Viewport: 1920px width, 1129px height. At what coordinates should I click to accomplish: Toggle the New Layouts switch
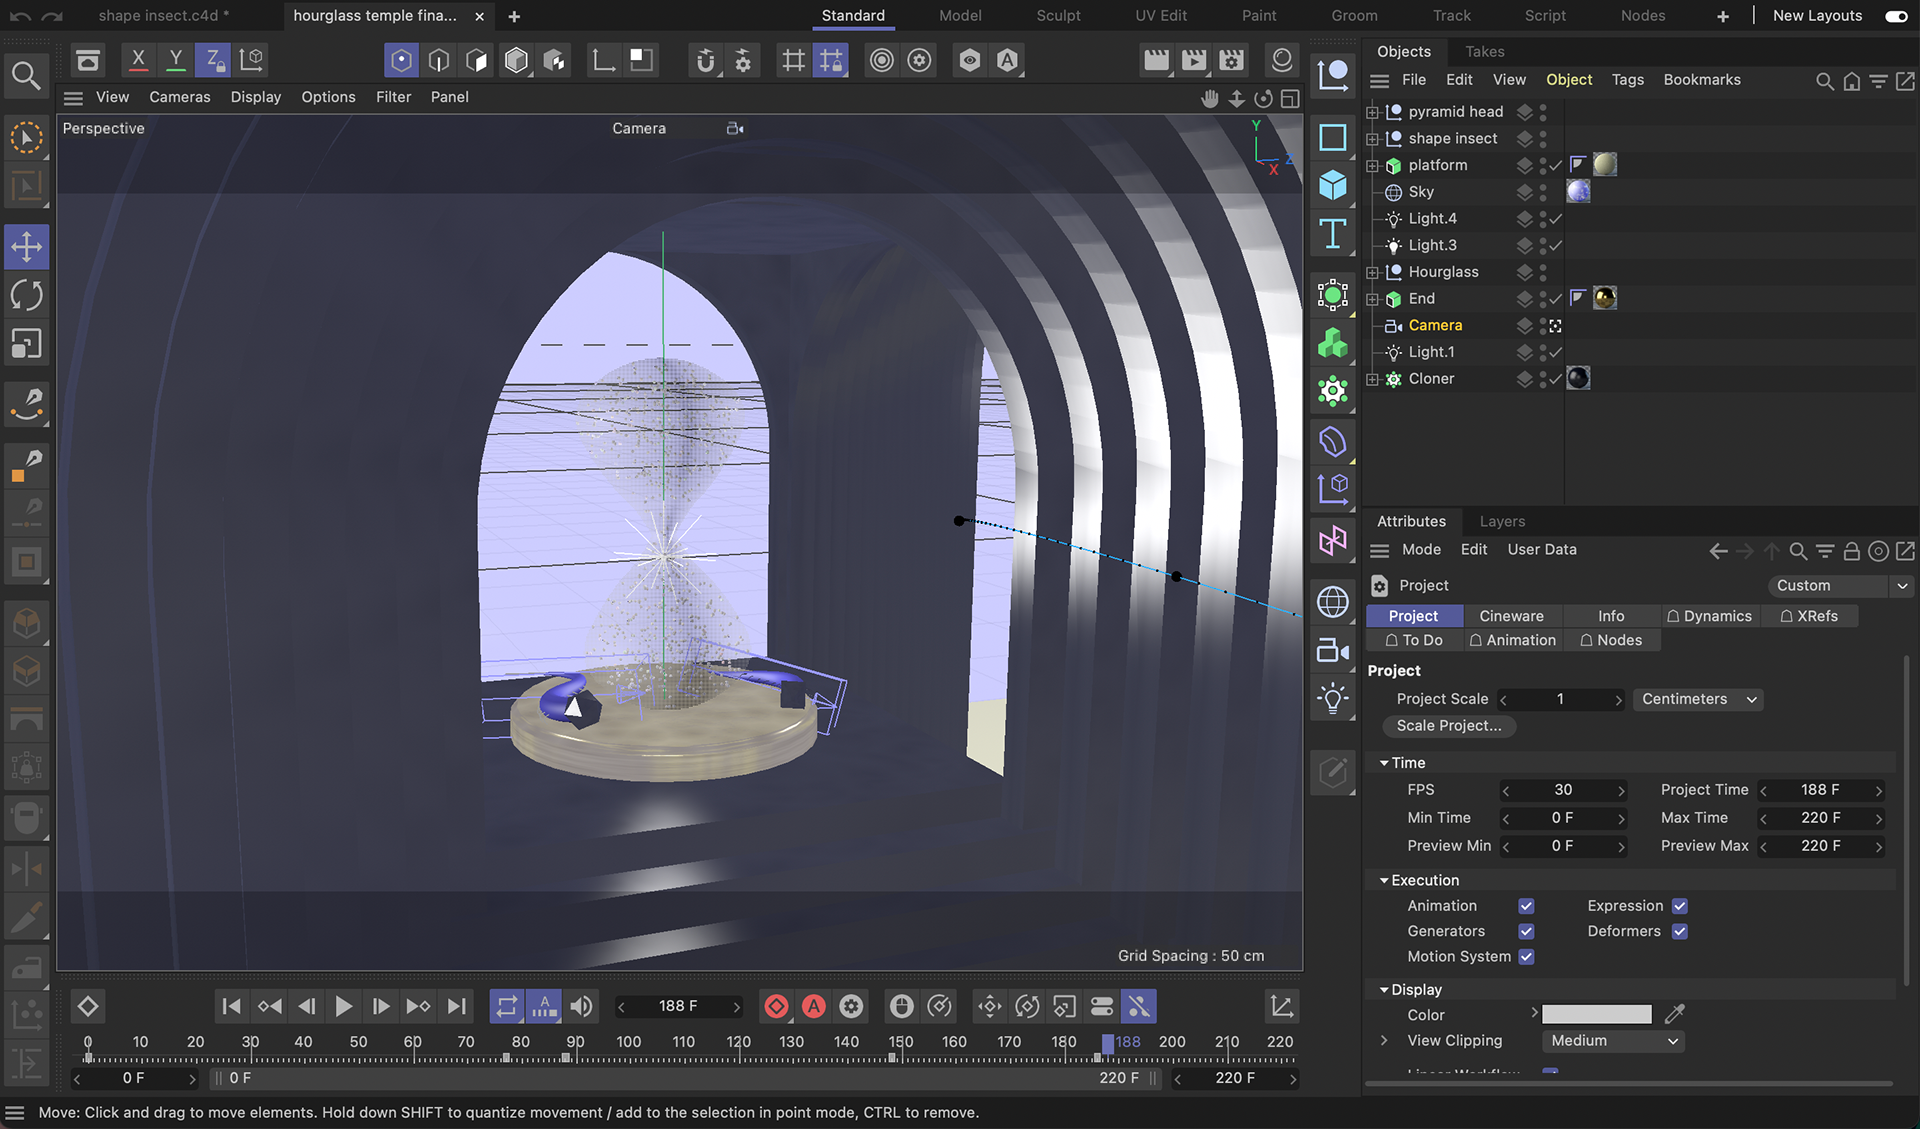1895,16
